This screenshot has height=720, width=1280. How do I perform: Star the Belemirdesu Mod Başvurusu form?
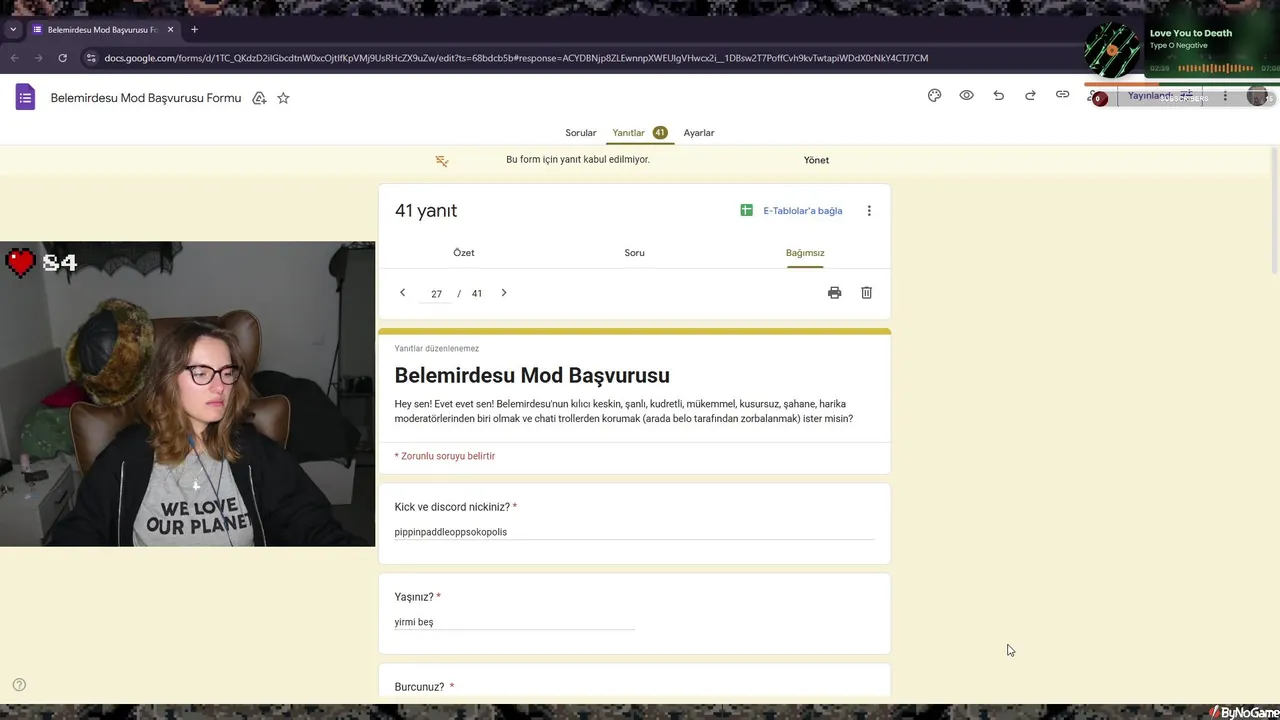[283, 98]
